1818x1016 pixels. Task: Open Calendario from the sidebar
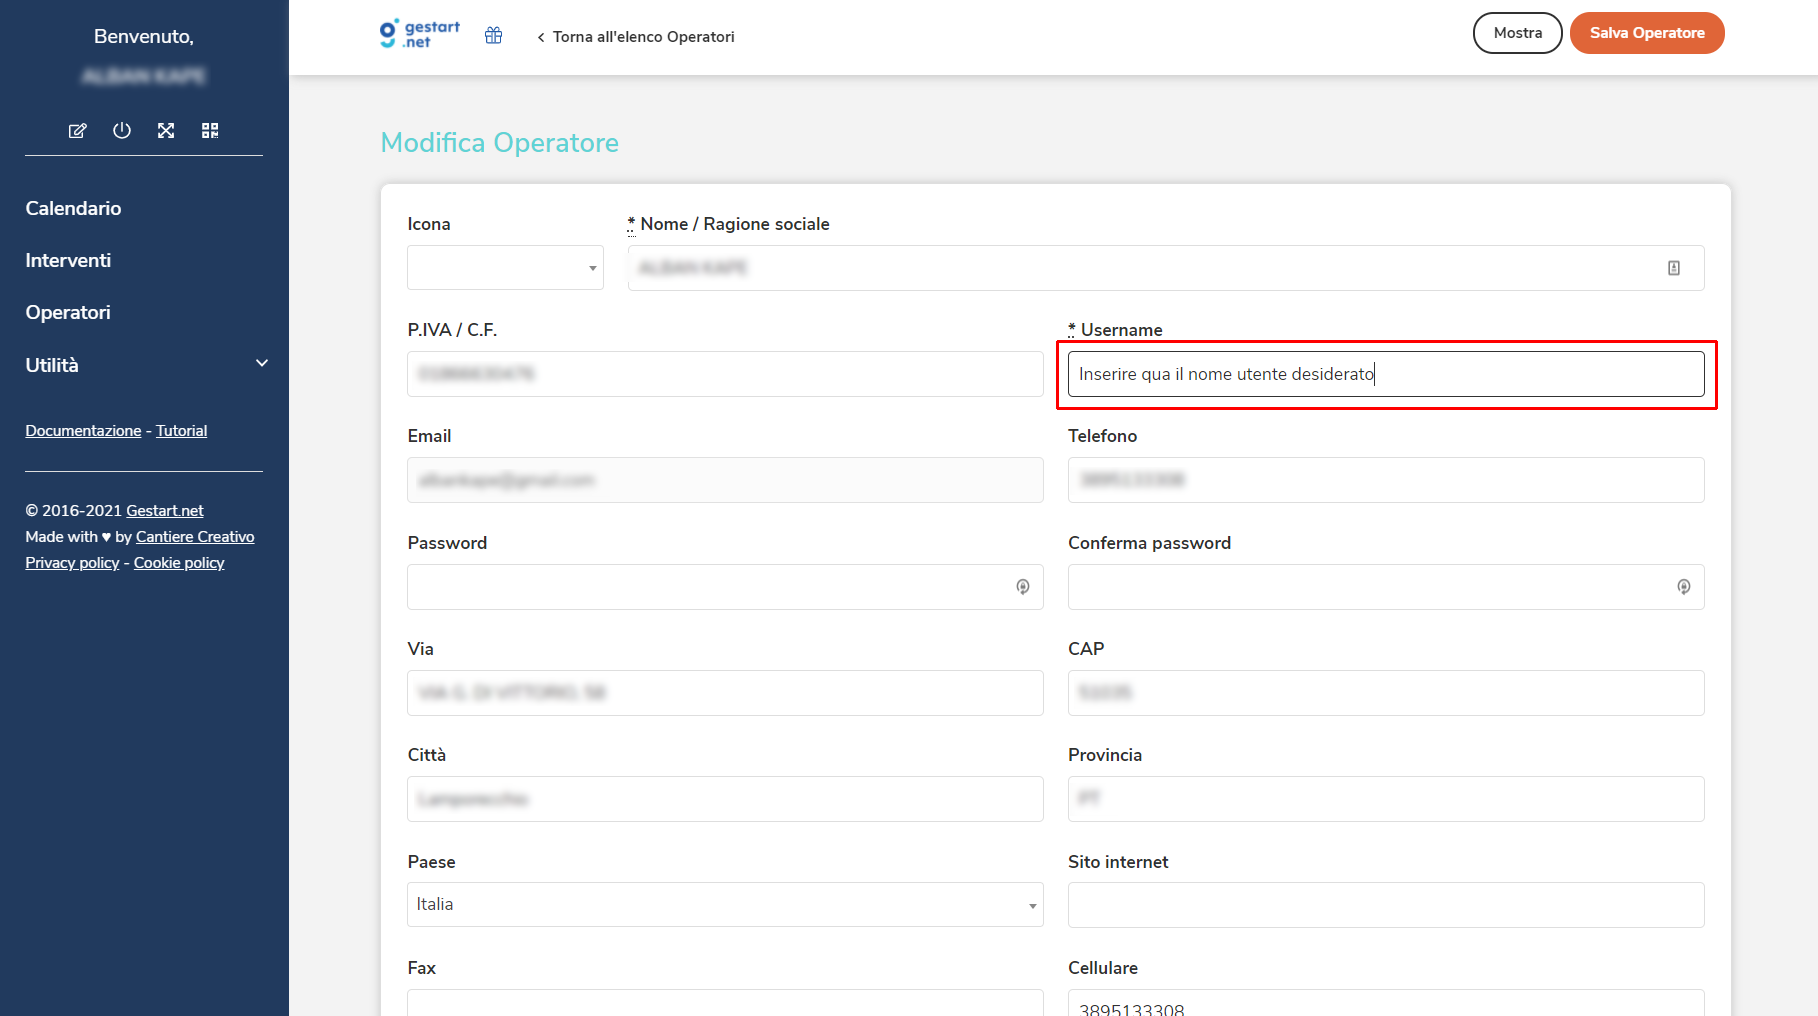[x=73, y=208]
